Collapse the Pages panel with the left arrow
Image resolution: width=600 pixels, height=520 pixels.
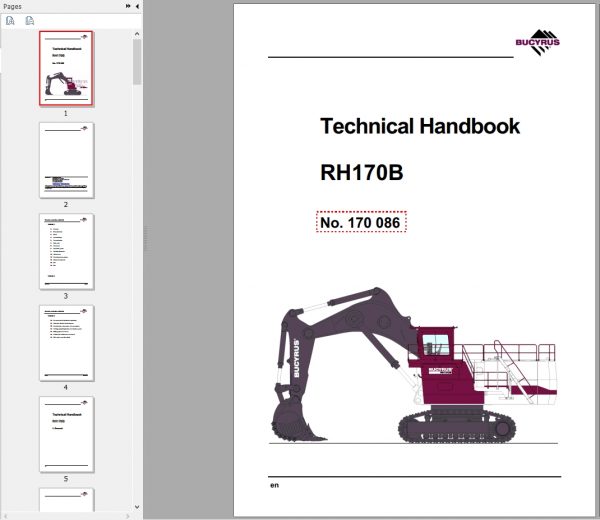(137, 6)
